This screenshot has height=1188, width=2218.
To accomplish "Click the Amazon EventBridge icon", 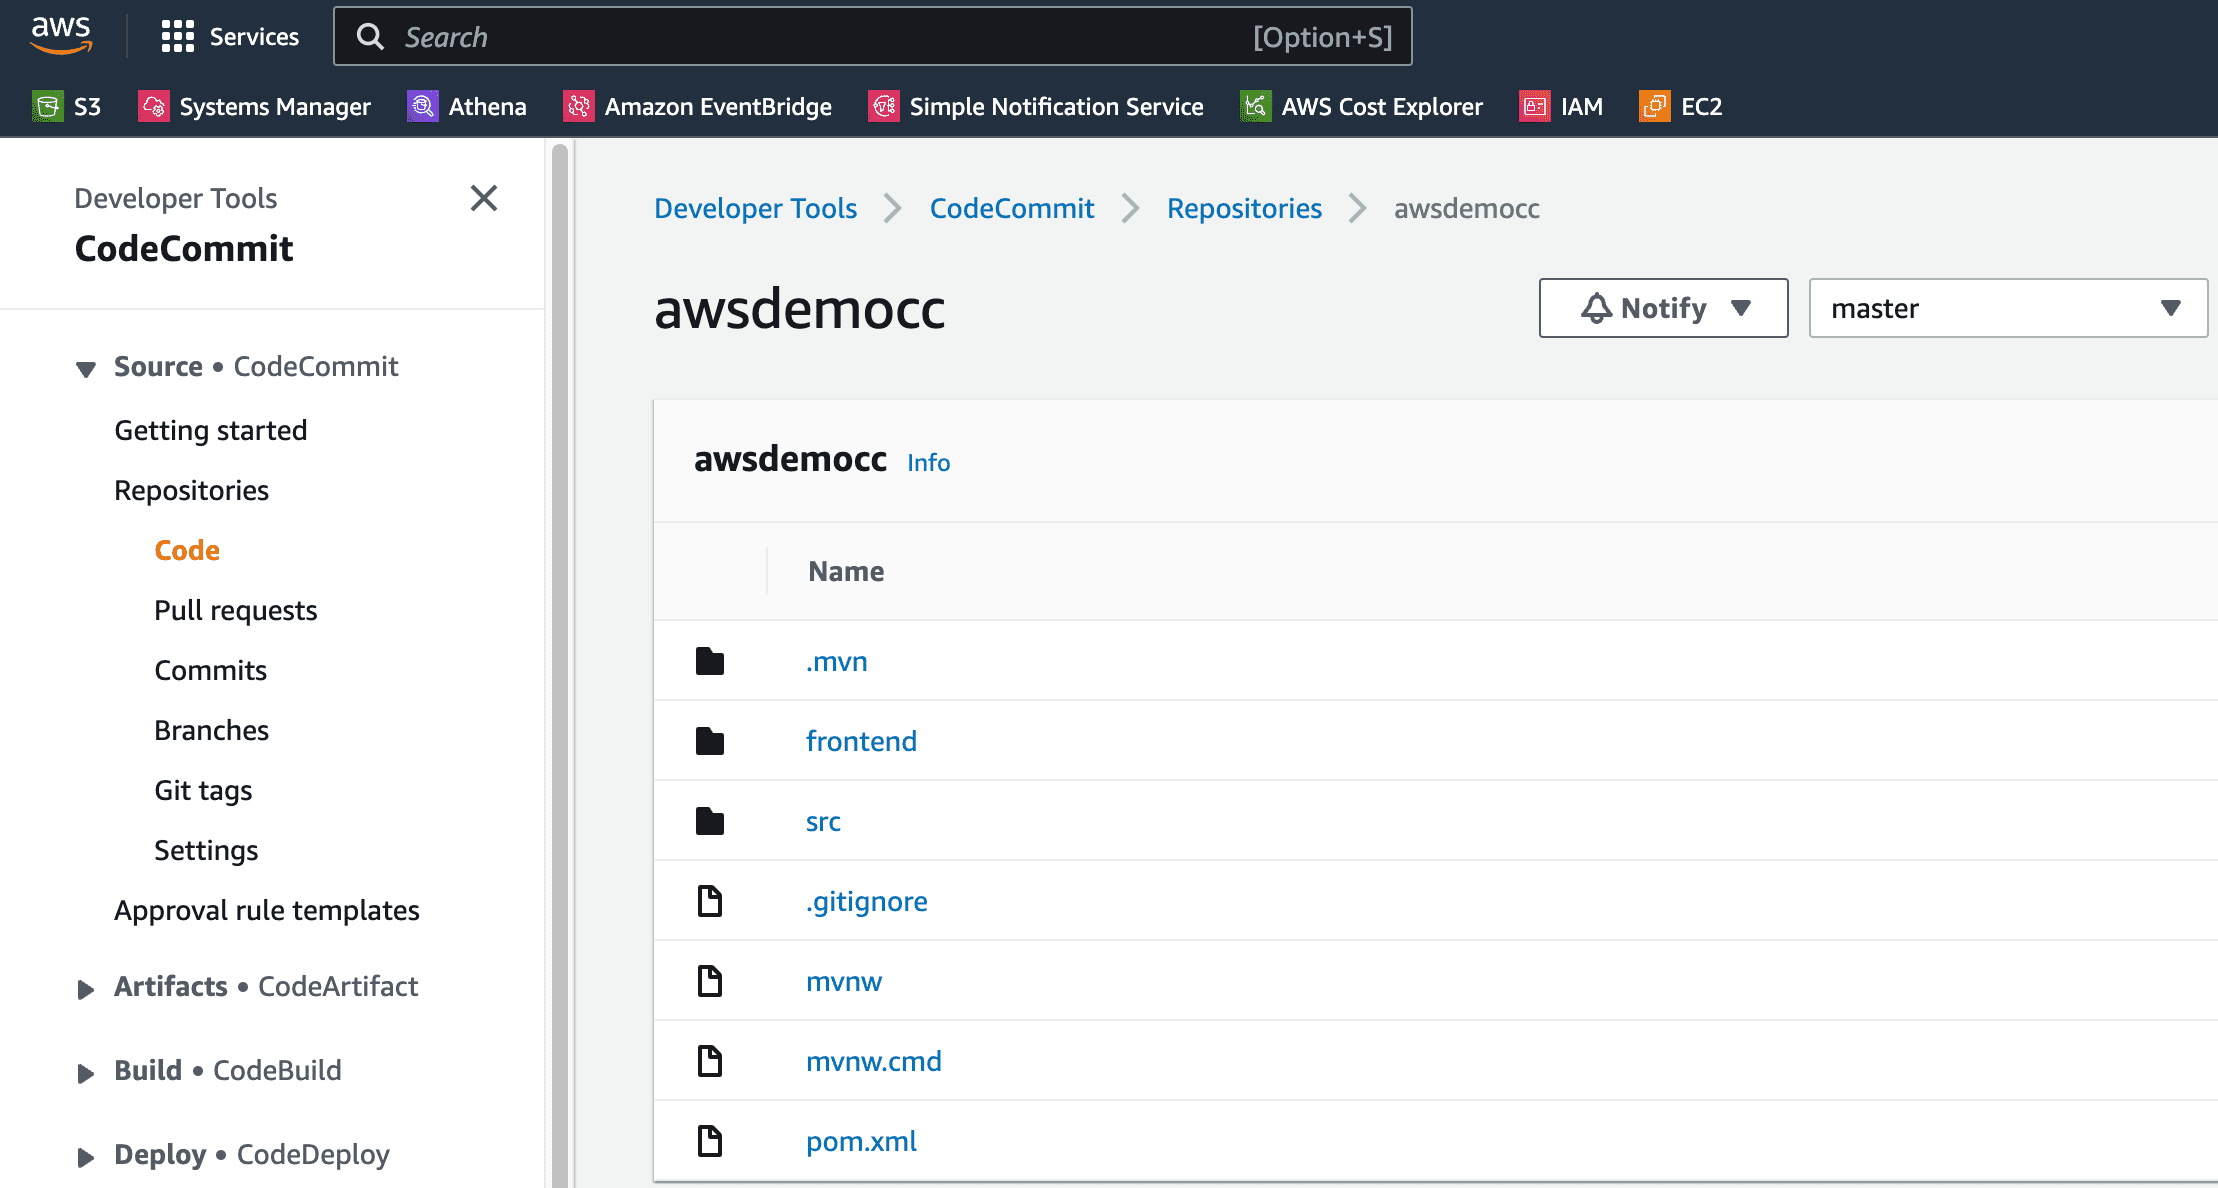I will tap(578, 106).
